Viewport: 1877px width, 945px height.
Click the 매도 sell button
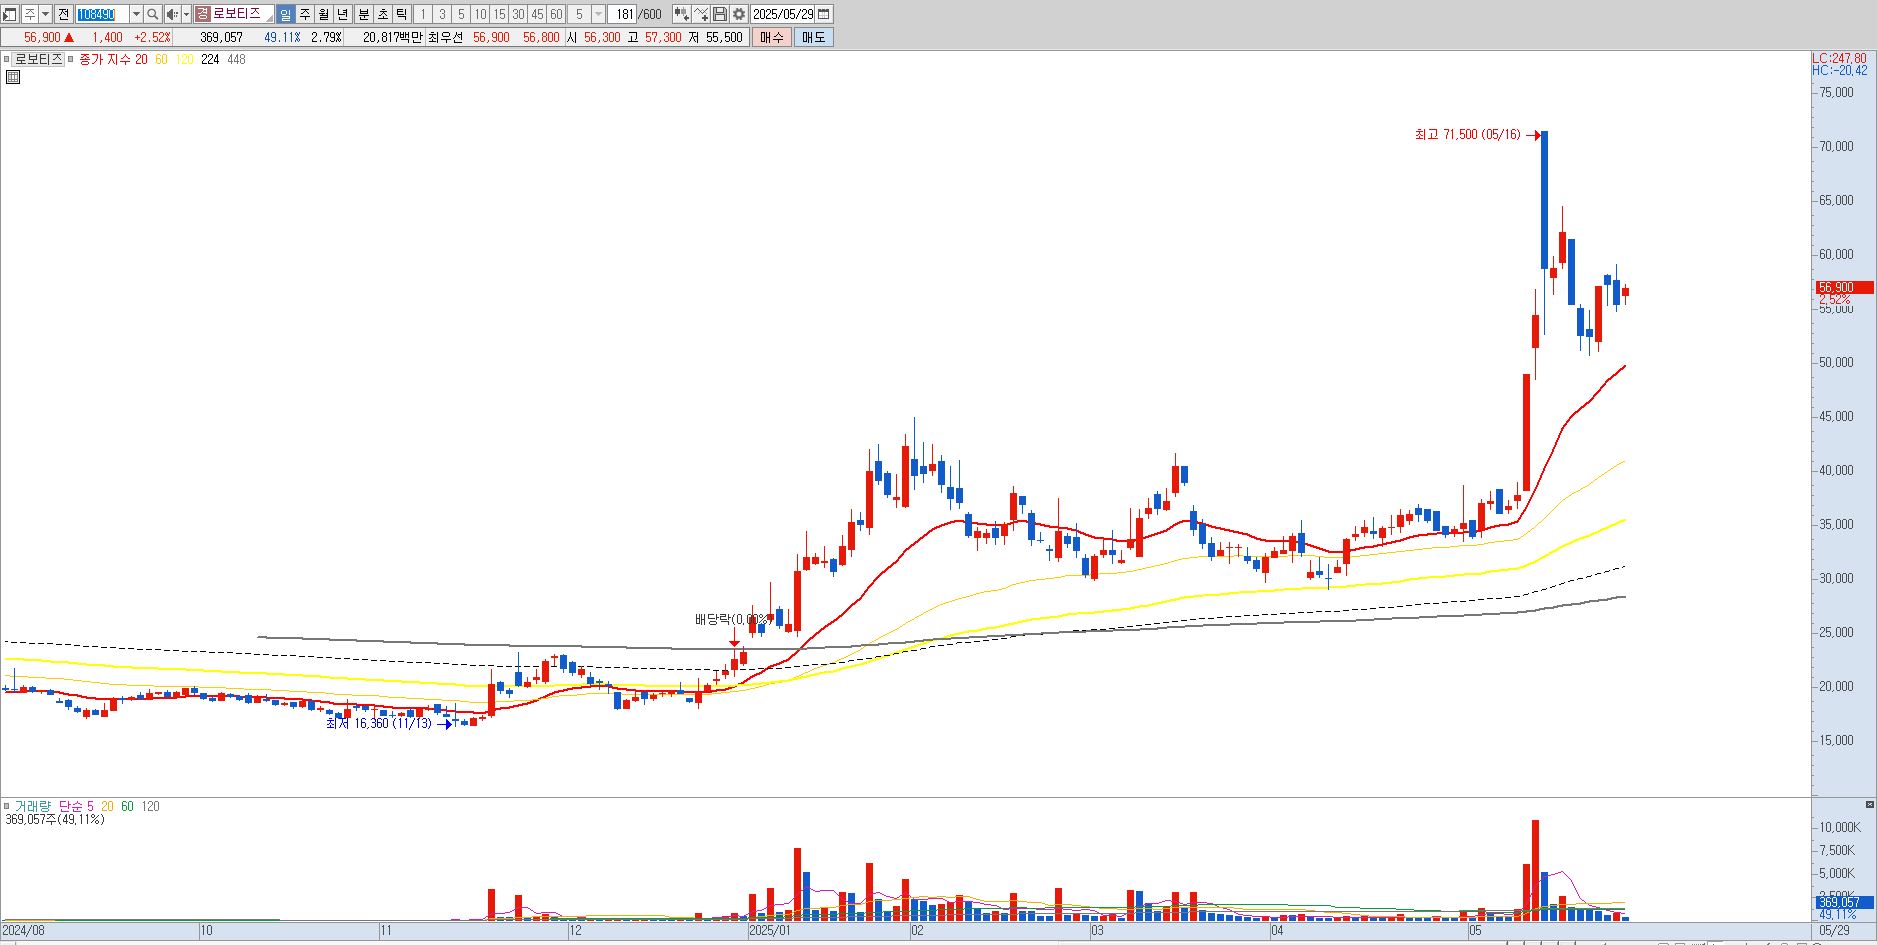point(813,37)
